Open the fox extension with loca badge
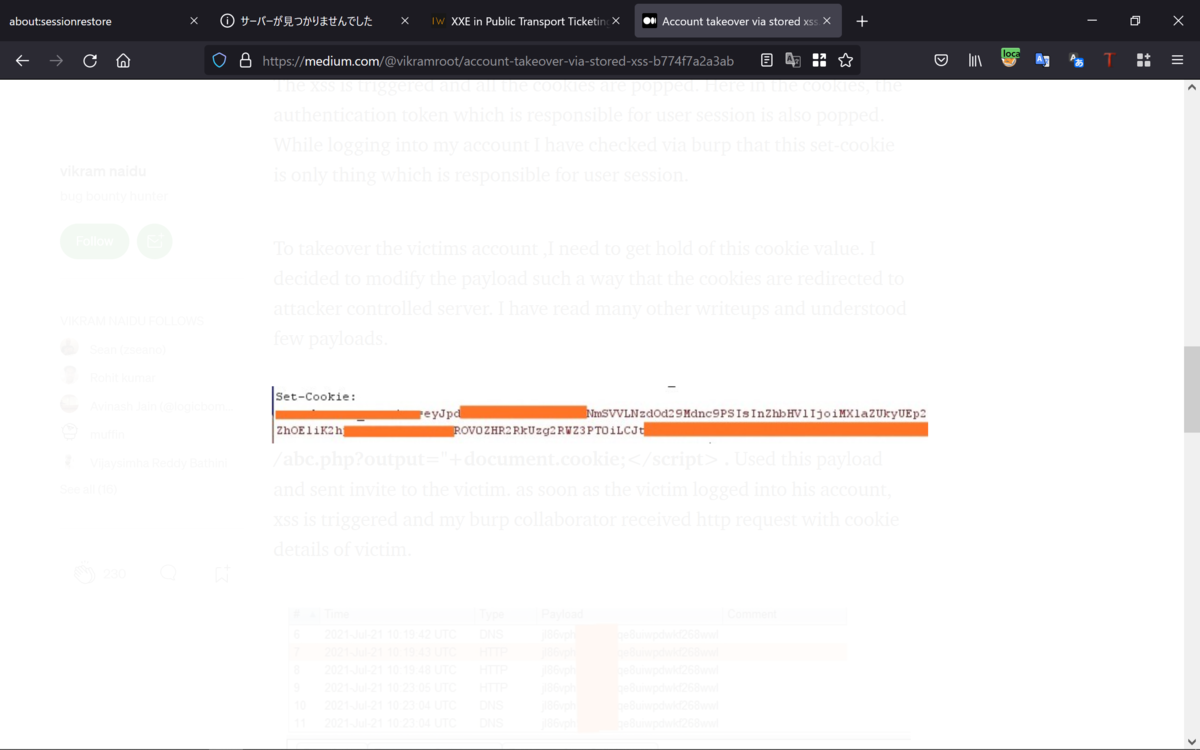Screen dimensions: 1200x750 click(x=1009, y=59)
